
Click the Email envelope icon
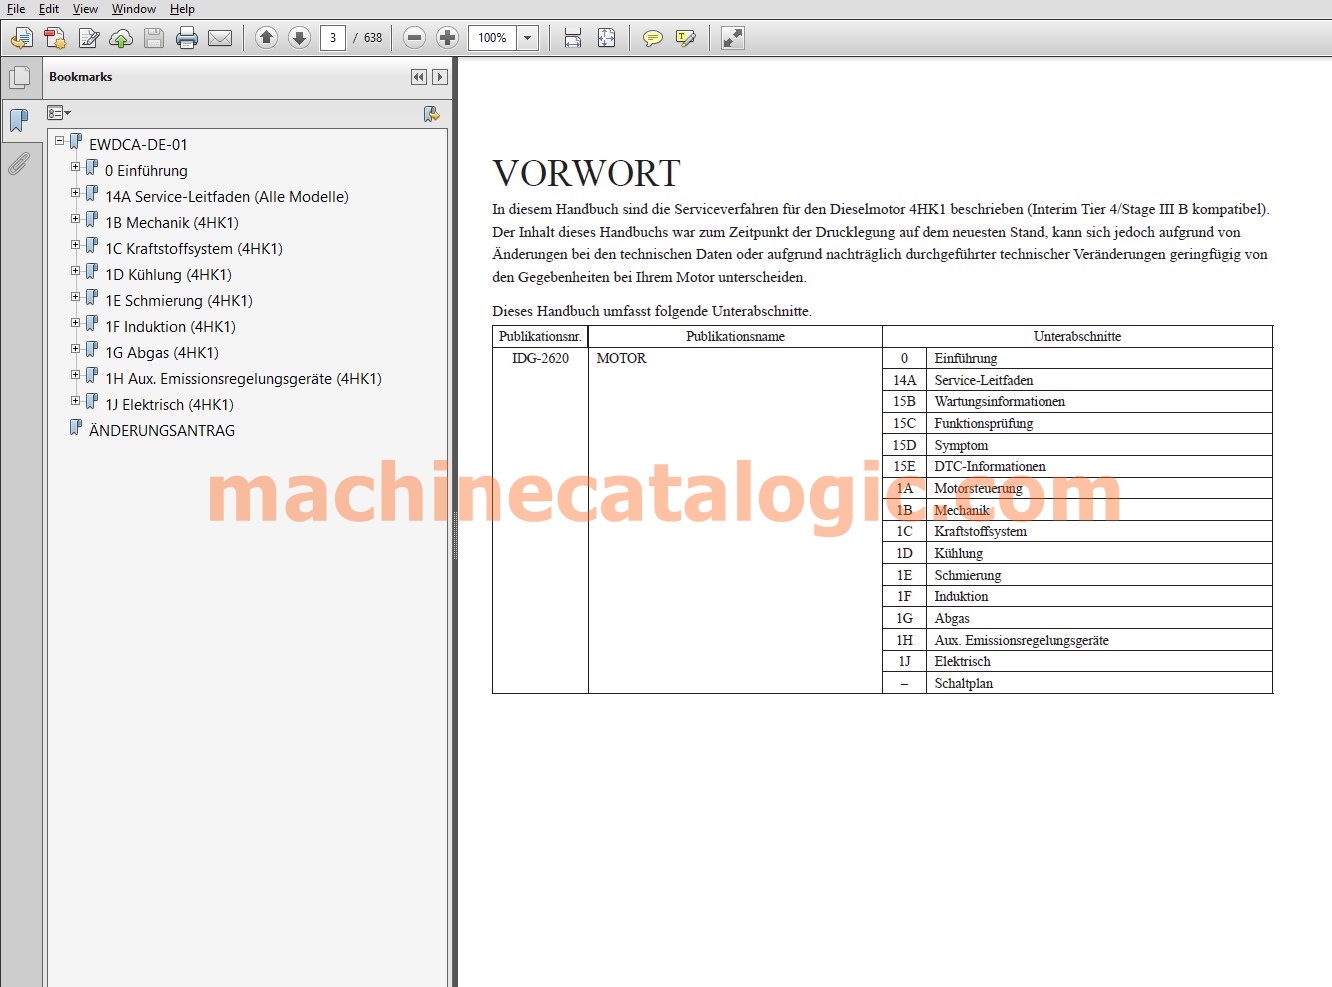tap(220, 38)
